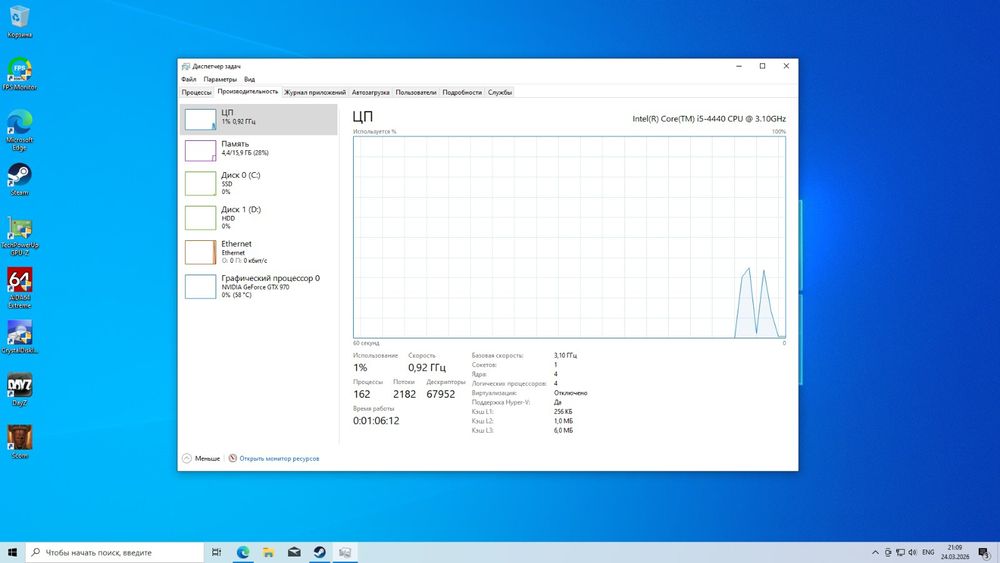Open the Recycle Bin desktop icon
The width and height of the screenshot is (1000, 563).
19,21
